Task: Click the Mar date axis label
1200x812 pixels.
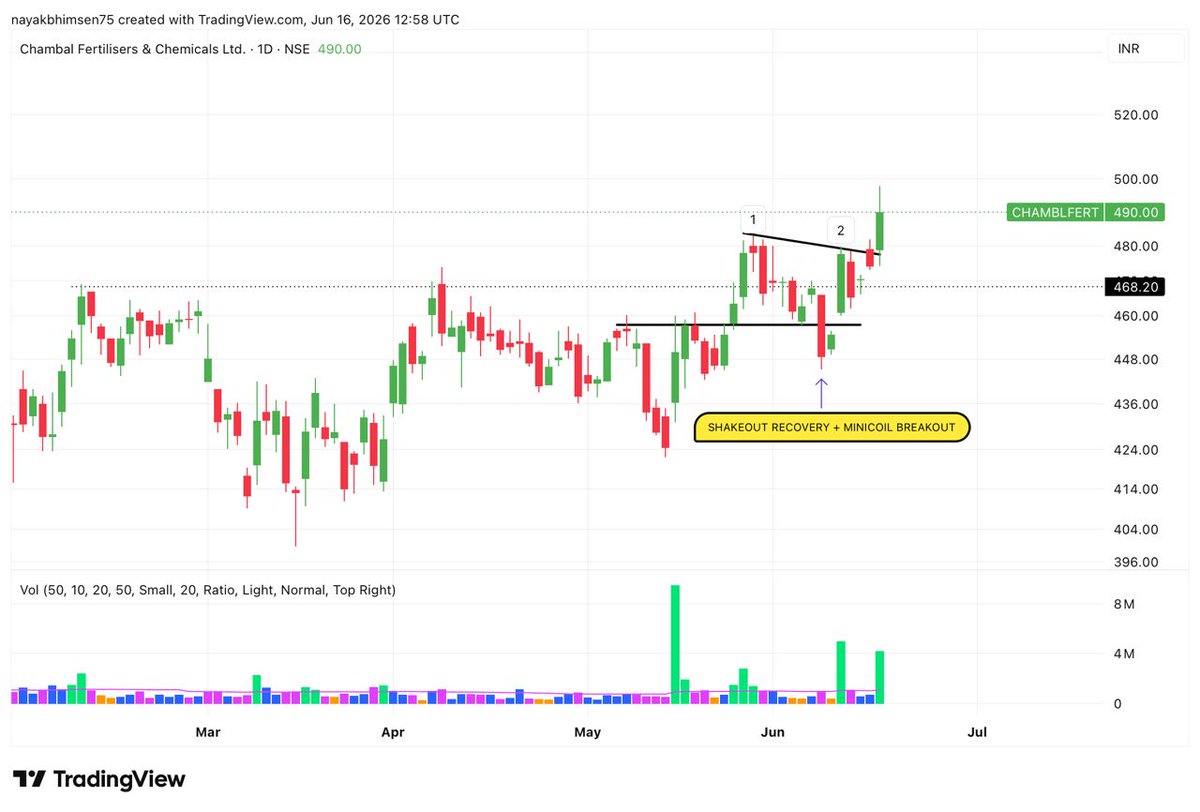Action: 208,732
